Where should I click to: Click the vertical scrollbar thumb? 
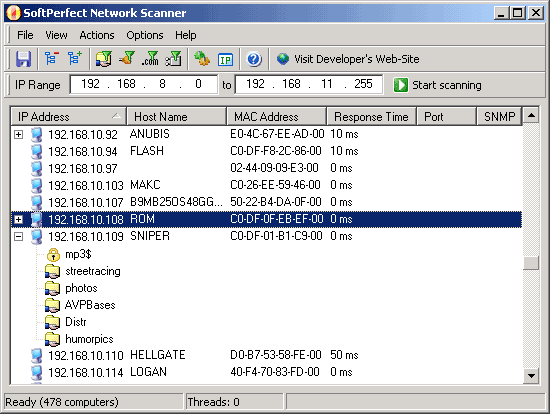(x=531, y=263)
